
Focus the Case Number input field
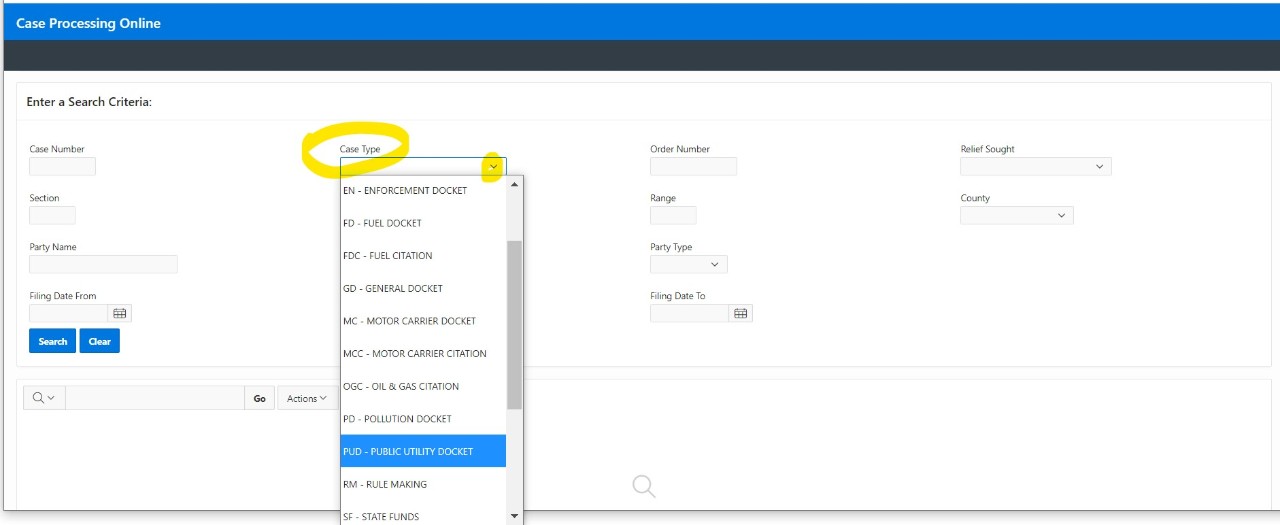(62, 167)
